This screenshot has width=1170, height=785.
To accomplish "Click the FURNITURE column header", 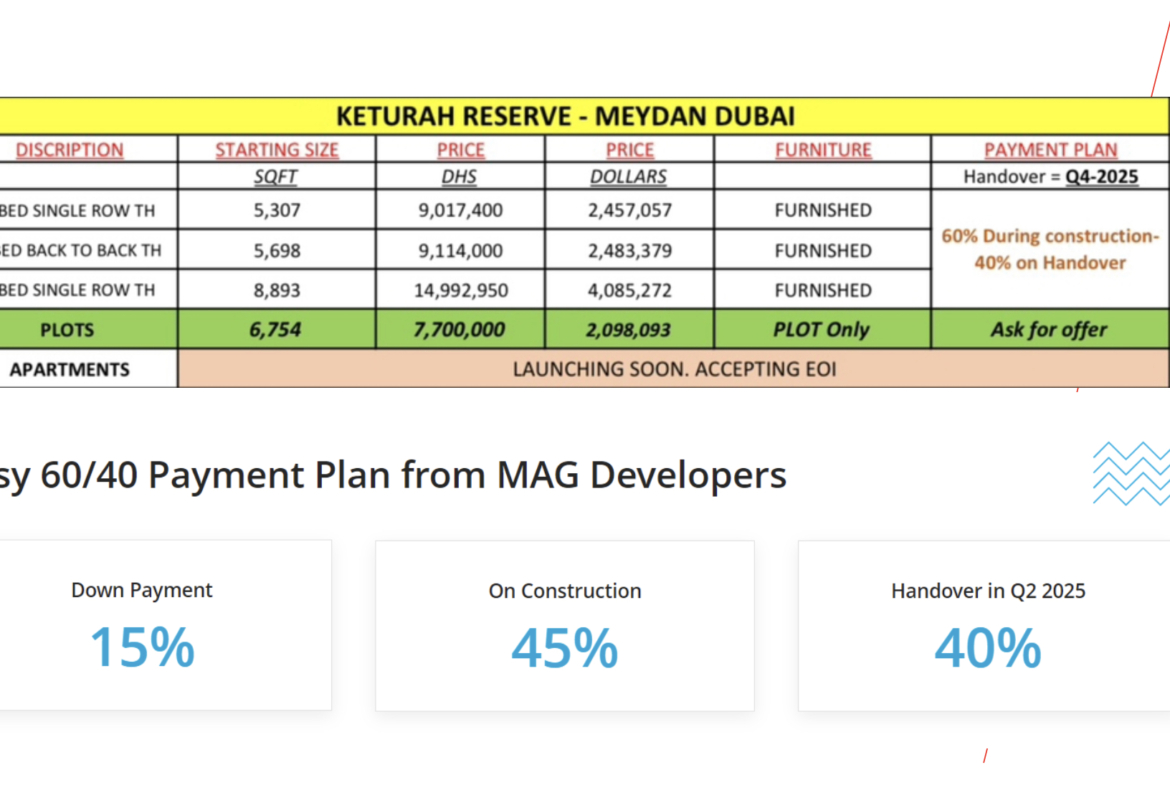I will coord(823,150).
